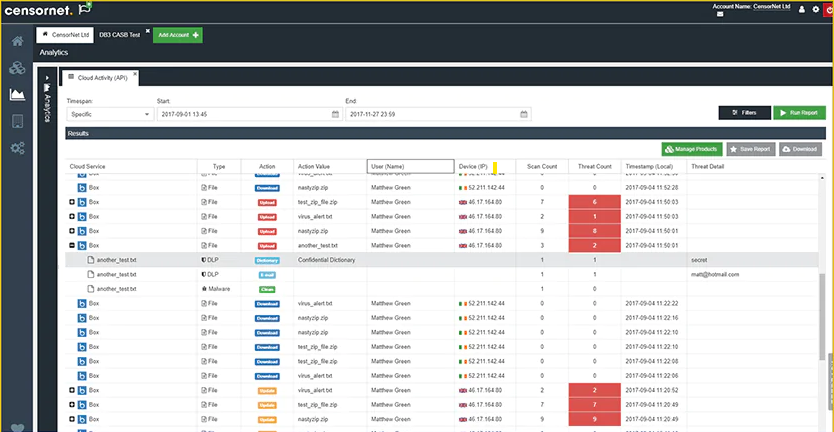Select the Cloud Activity (API) tab
This screenshot has height=432, width=834.
99,78
